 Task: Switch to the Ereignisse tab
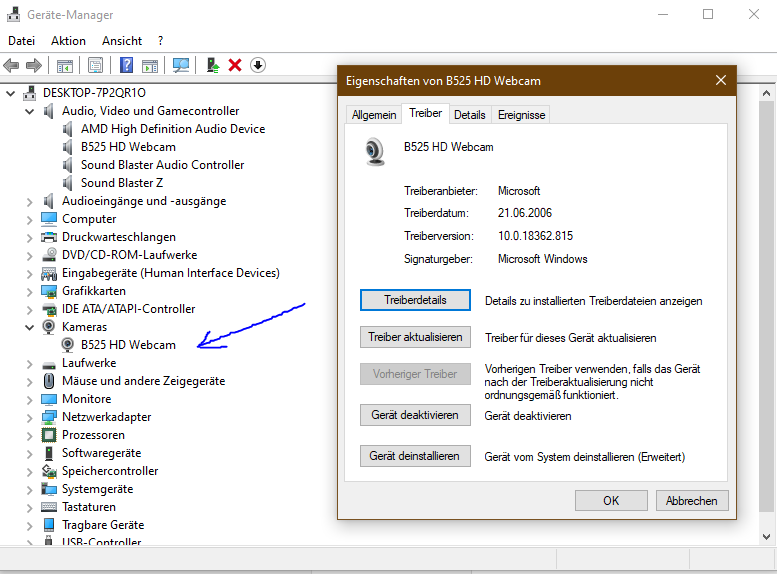click(x=521, y=115)
